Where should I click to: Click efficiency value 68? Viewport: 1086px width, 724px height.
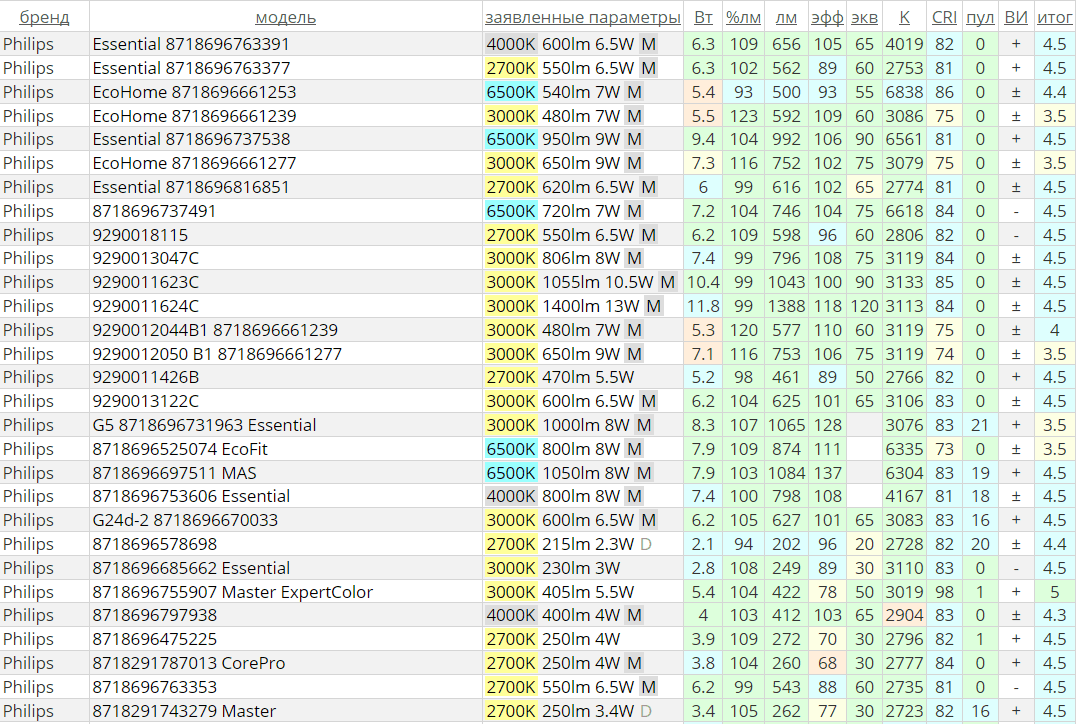pos(827,664)
